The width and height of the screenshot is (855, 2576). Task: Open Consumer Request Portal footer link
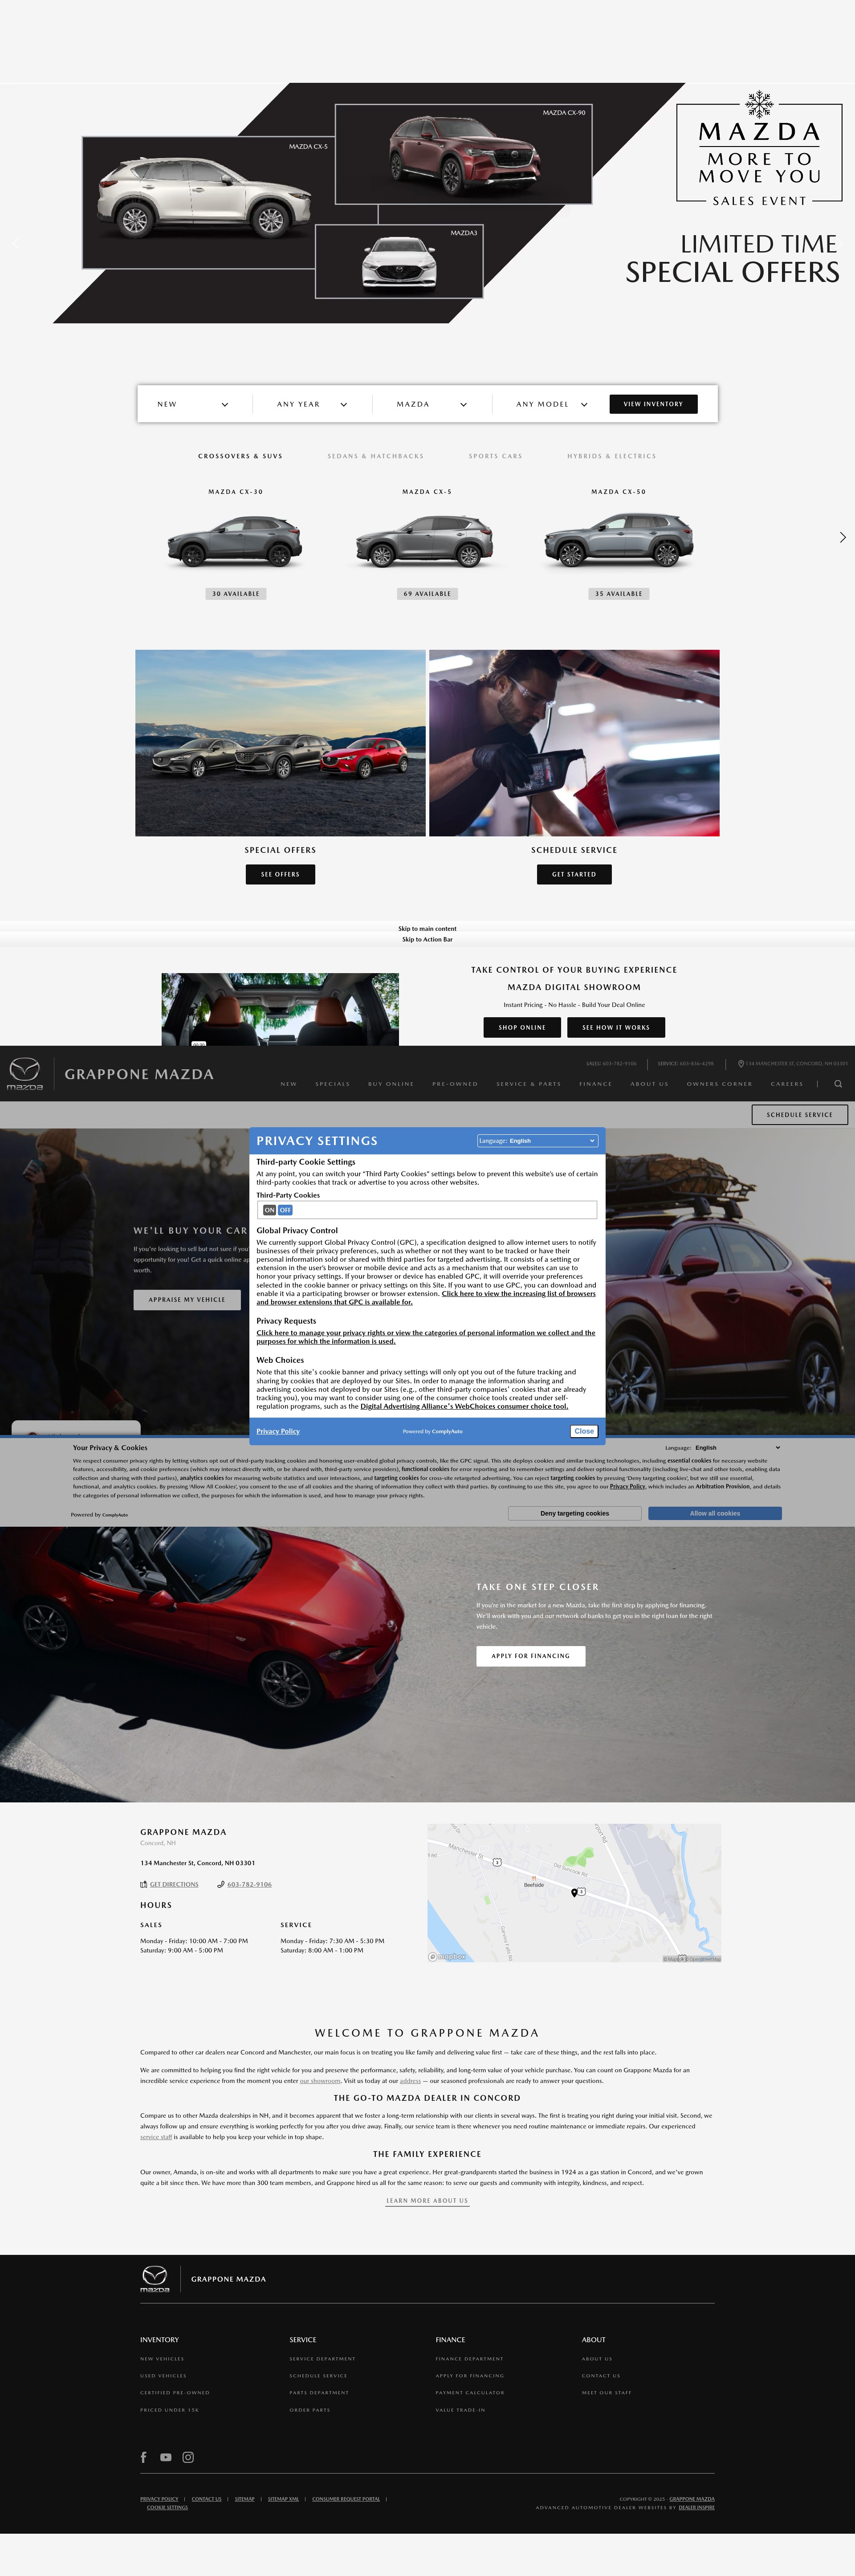tap(346, 2499)
